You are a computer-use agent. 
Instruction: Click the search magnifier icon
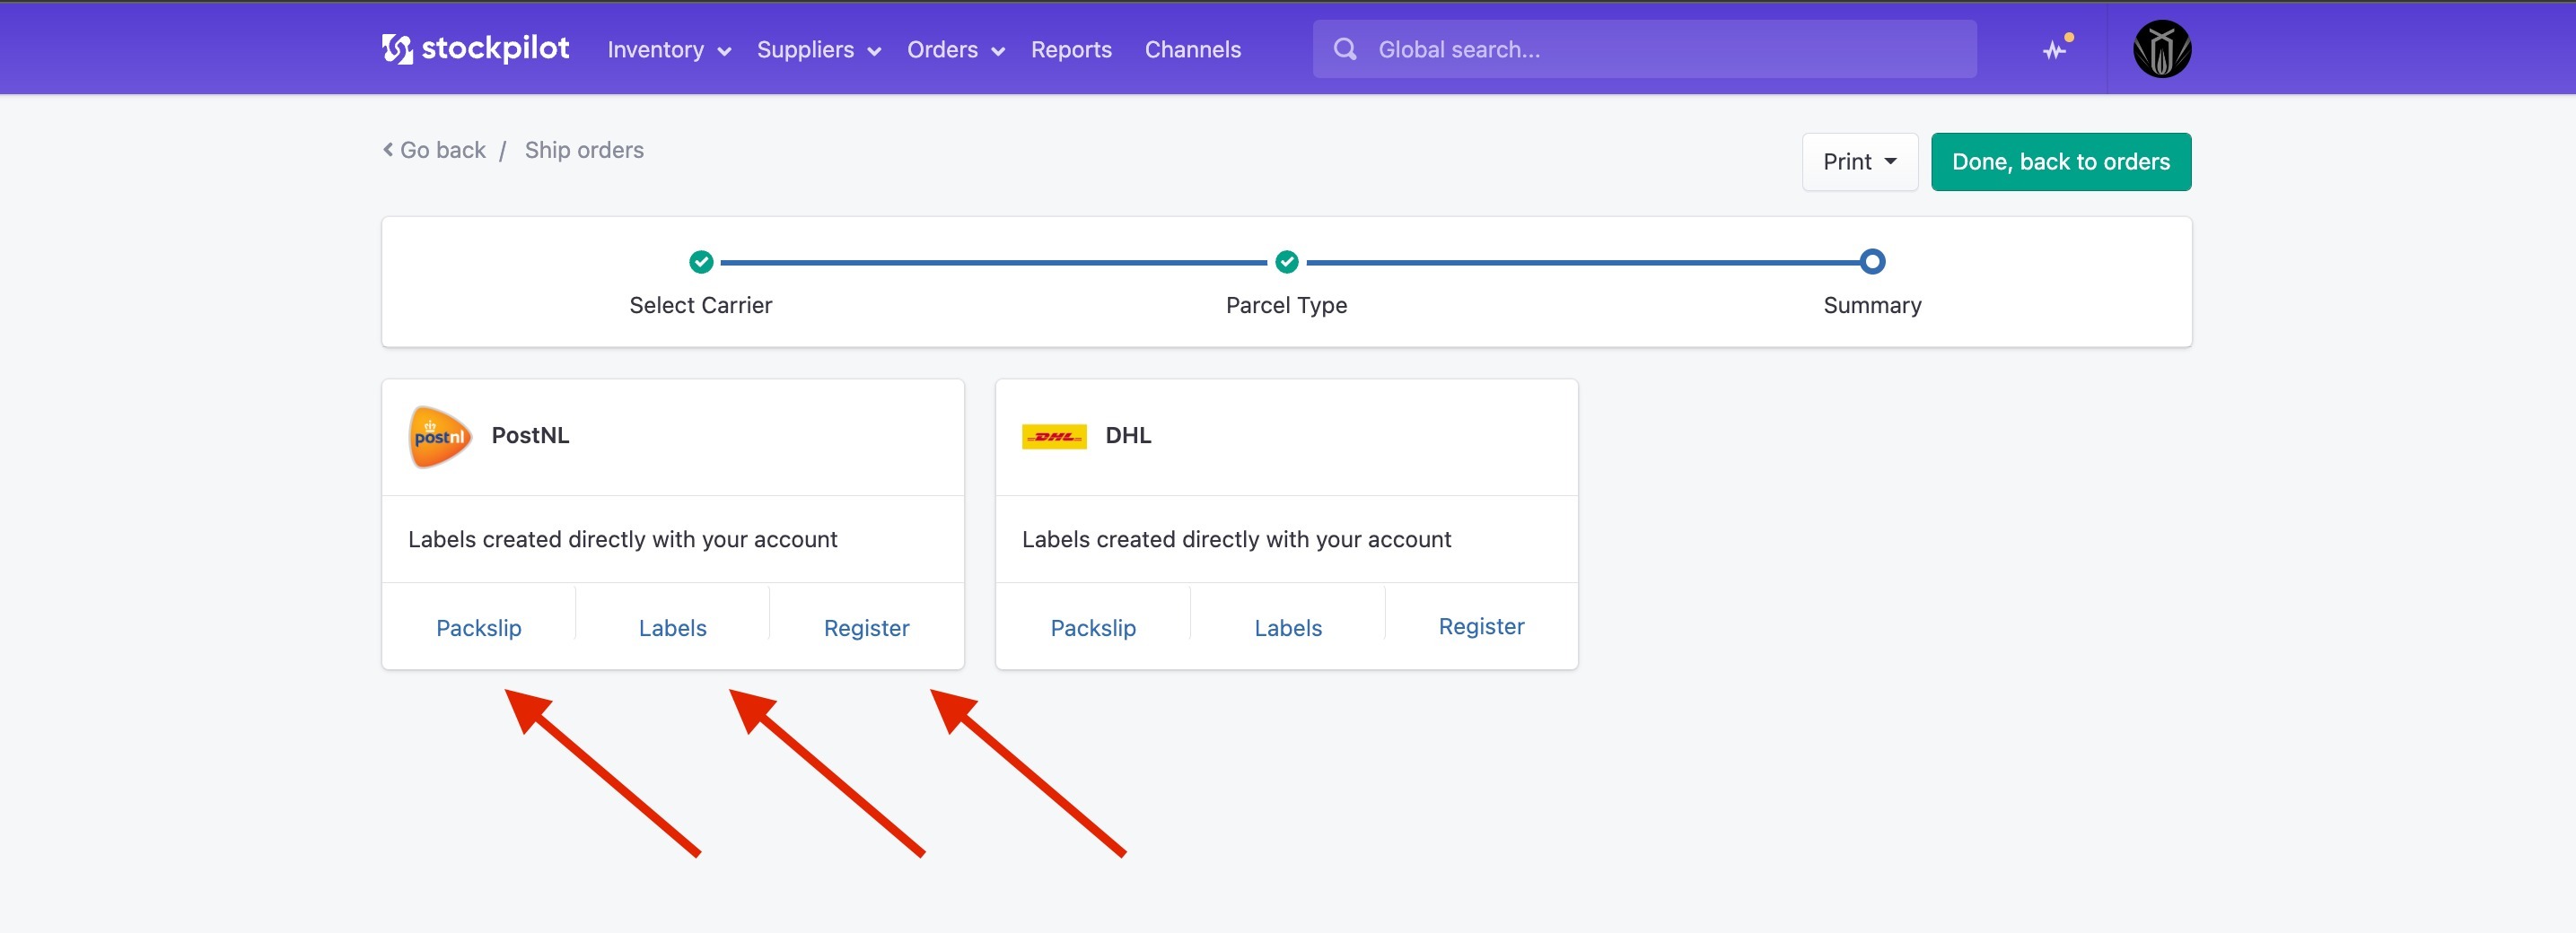click(1345, 49)
